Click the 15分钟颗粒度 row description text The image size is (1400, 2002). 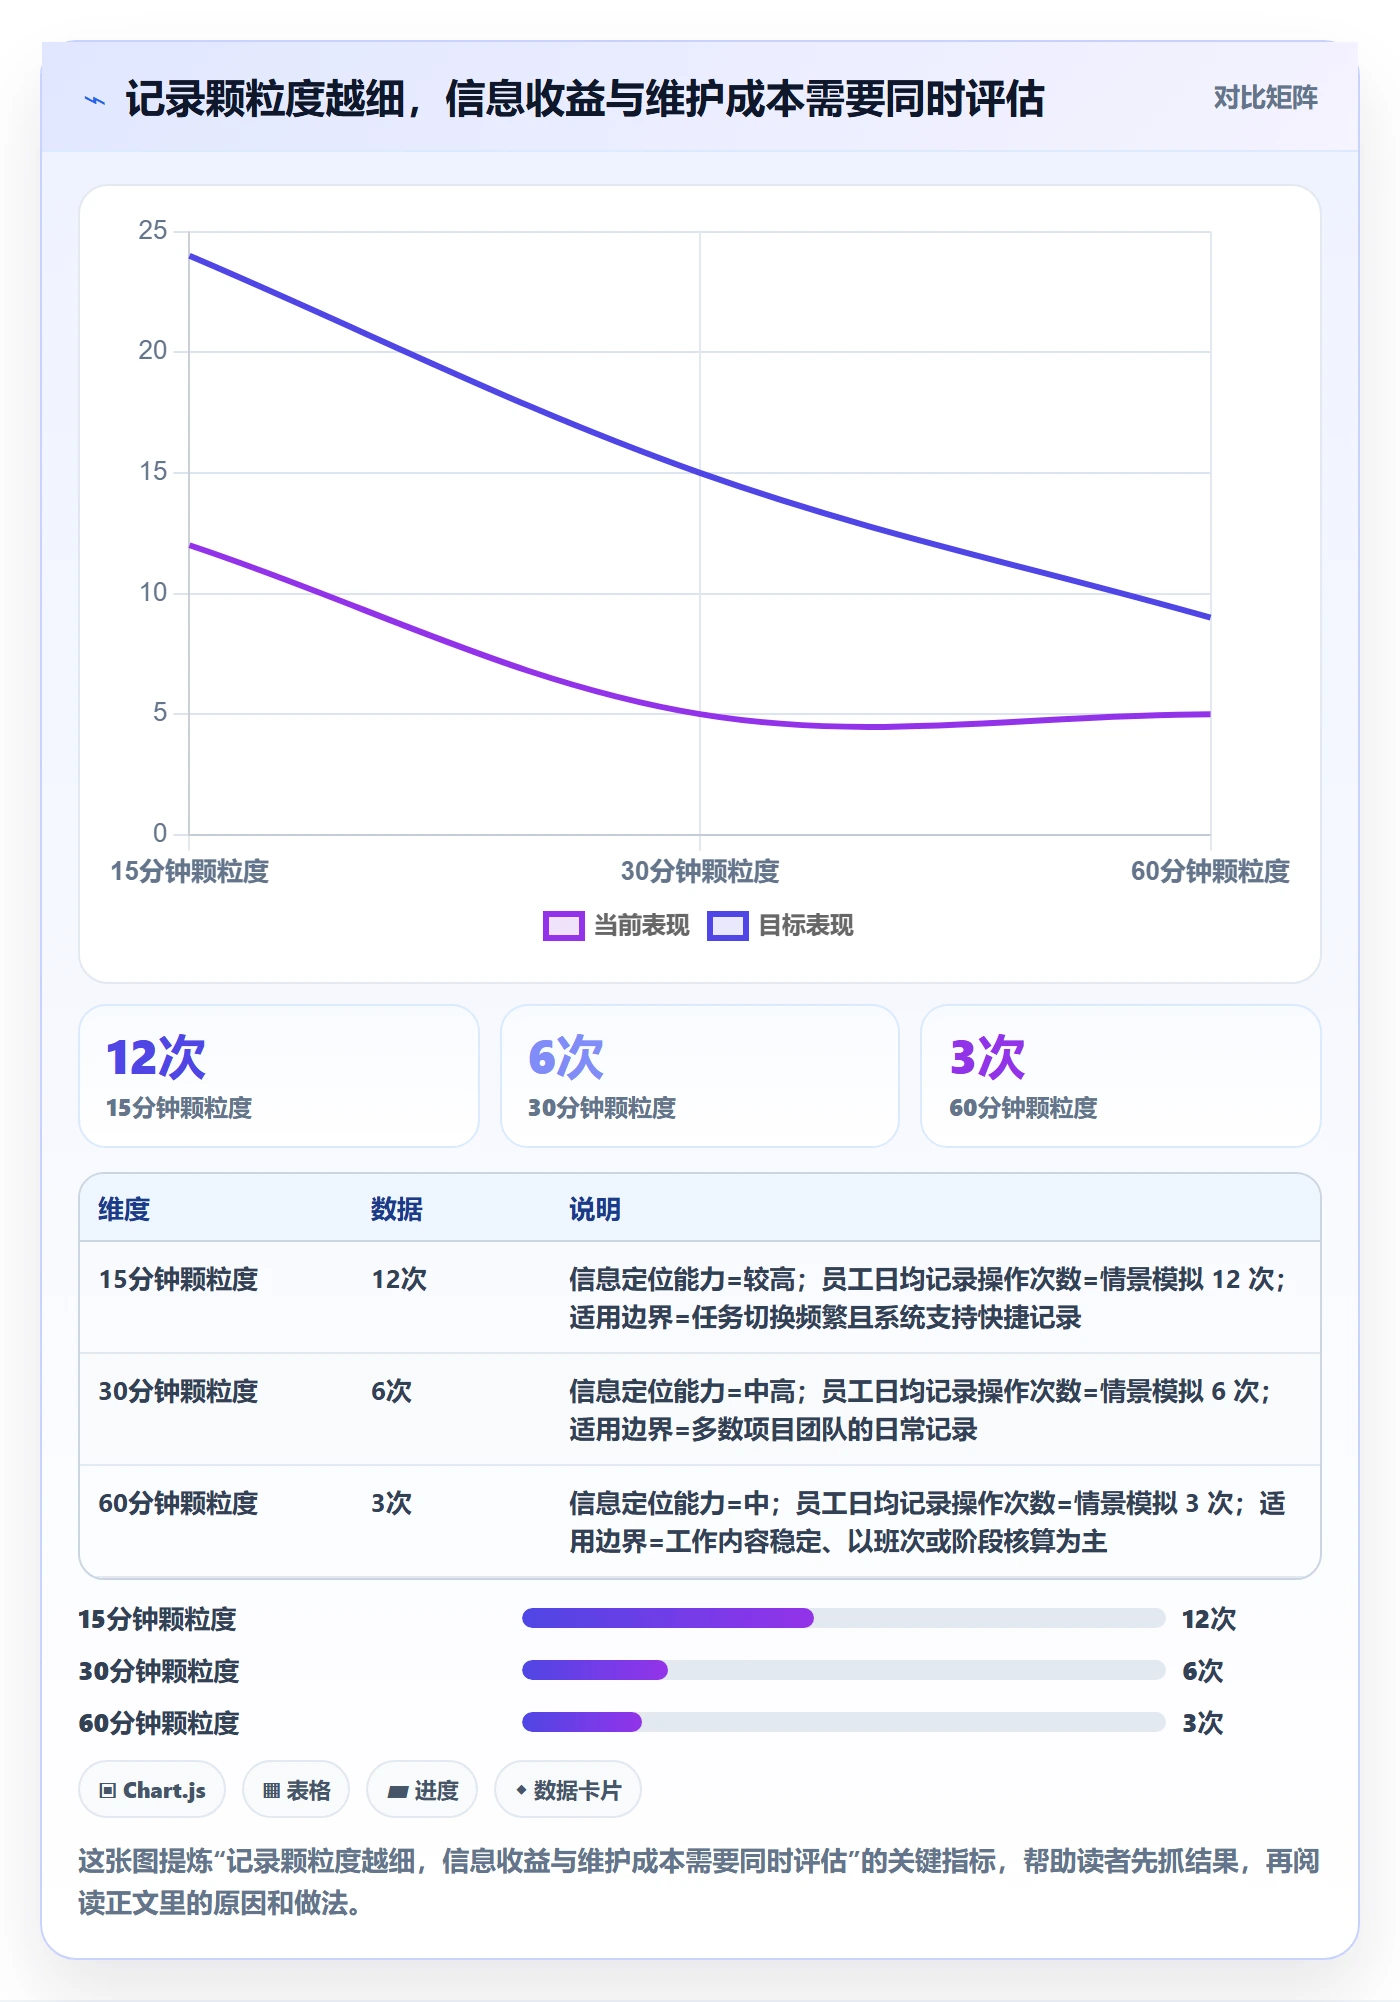pyautogui.click(x=927, y=1298)
